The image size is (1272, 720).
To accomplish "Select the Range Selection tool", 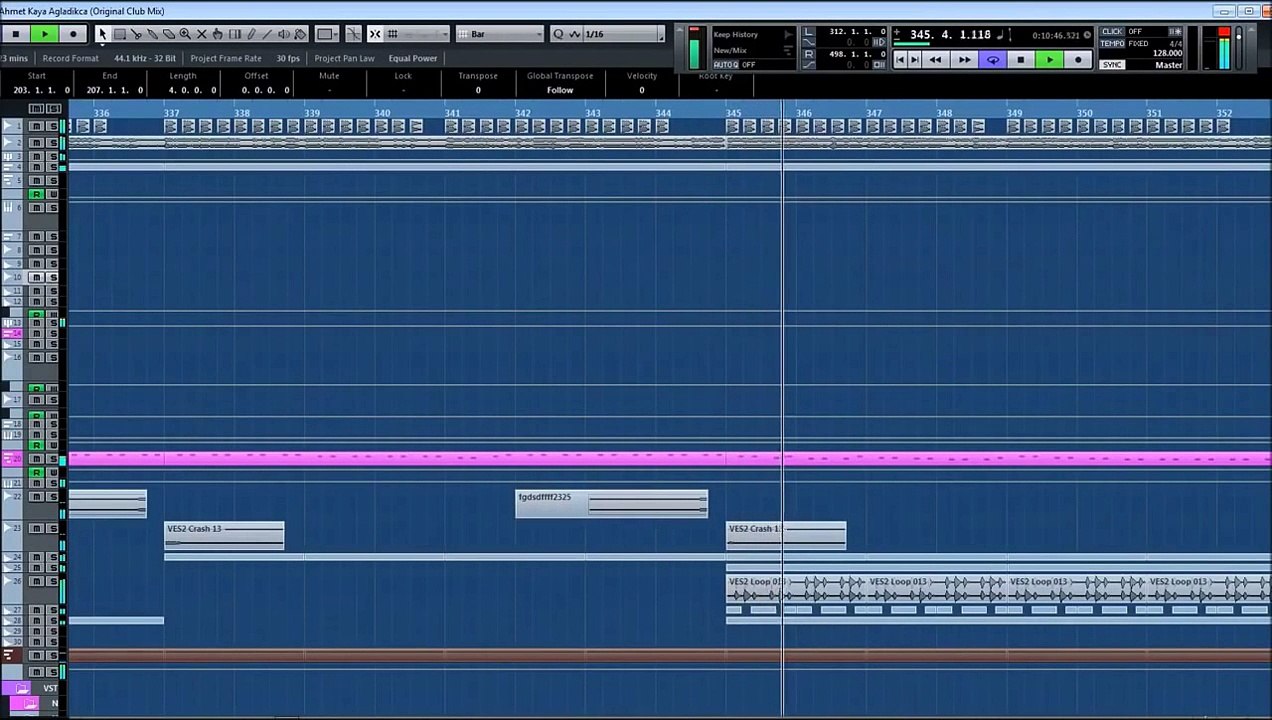I will click(x=119, y=34).
